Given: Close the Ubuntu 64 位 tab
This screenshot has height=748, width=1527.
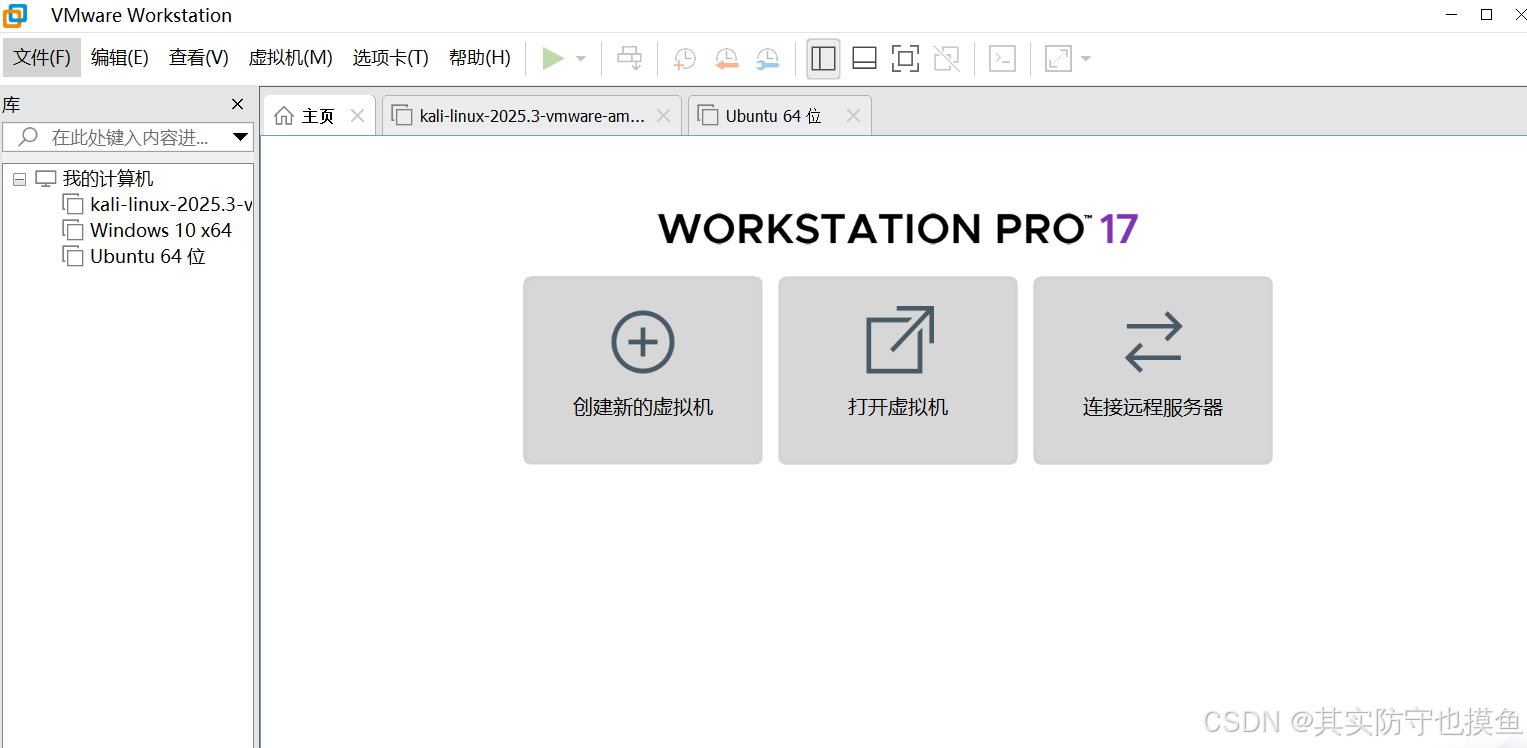Looking at the screenshot, I should click(853, 116).
